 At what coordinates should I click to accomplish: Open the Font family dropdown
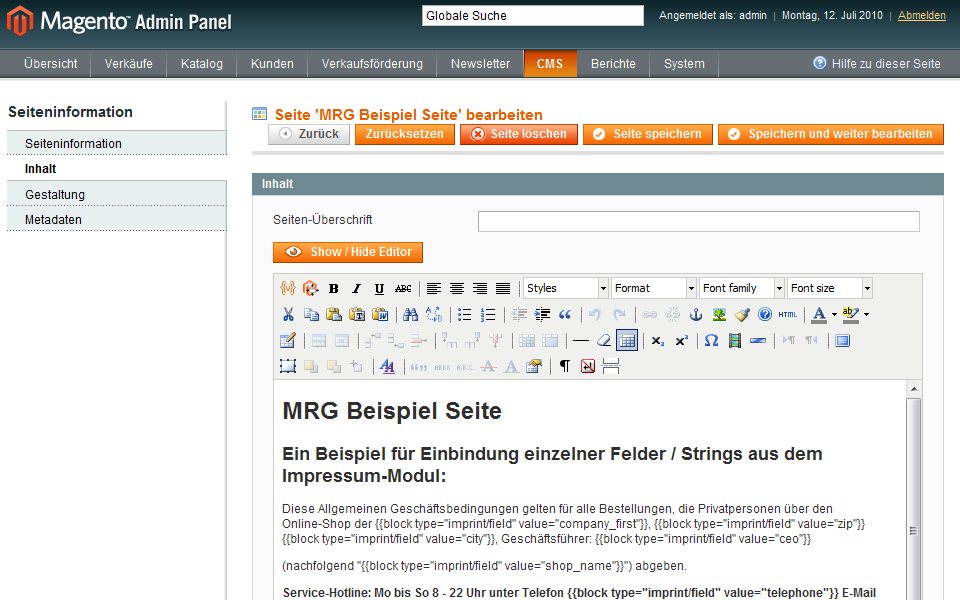pos(742,288)
